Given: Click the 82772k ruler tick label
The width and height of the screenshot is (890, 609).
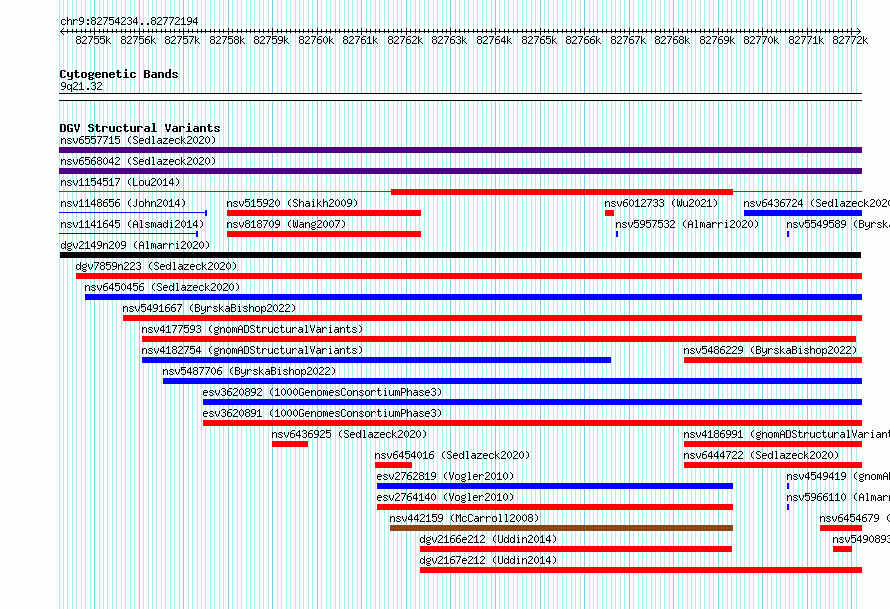Looking at the screenshot, I should [x=850, y=40].
